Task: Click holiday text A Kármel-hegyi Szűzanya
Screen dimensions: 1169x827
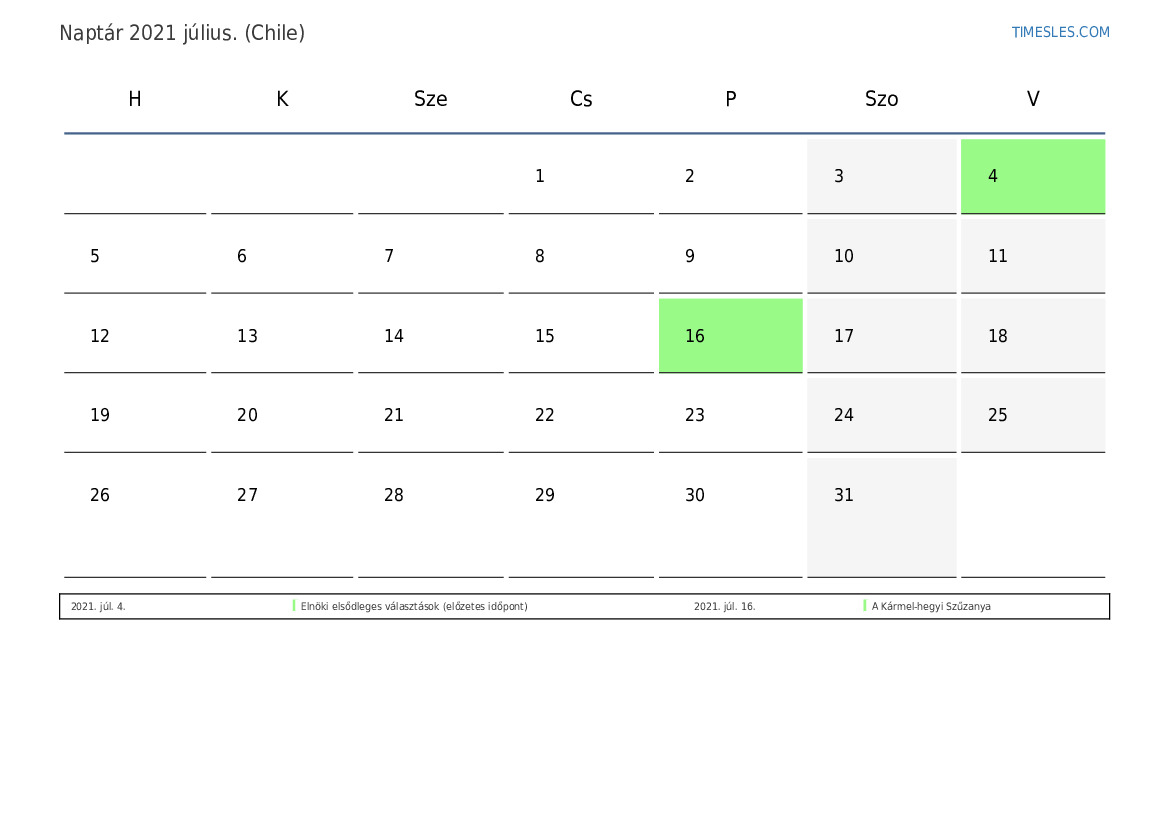Action: point(931,607)
